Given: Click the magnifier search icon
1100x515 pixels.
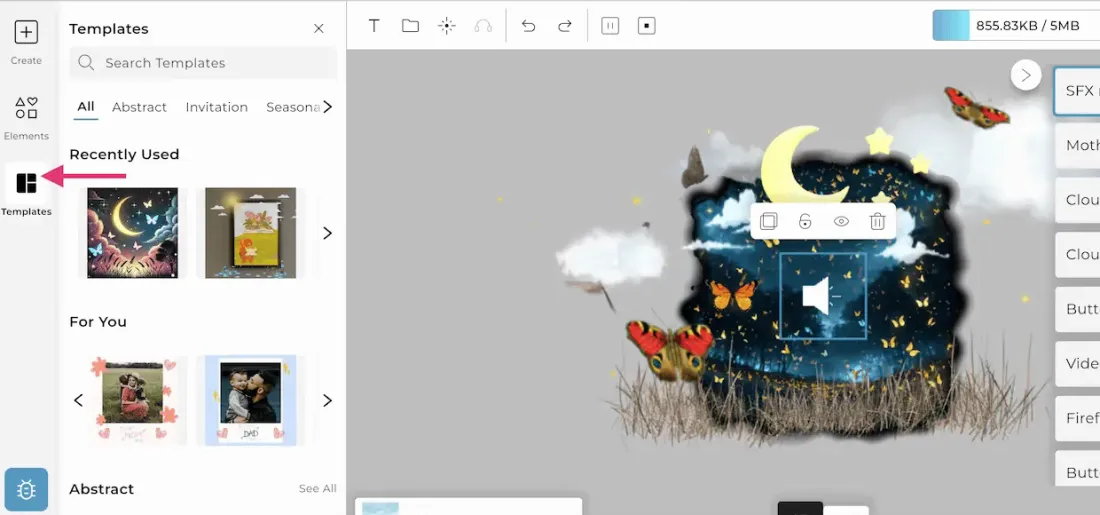Looking at the screenshot, I should 86,62.
